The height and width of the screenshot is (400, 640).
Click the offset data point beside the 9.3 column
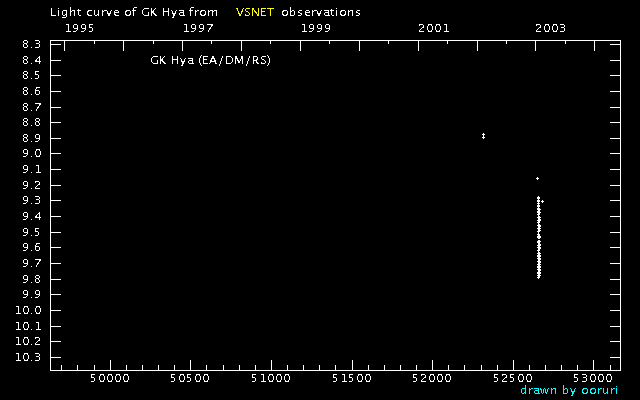pos(542,201)
